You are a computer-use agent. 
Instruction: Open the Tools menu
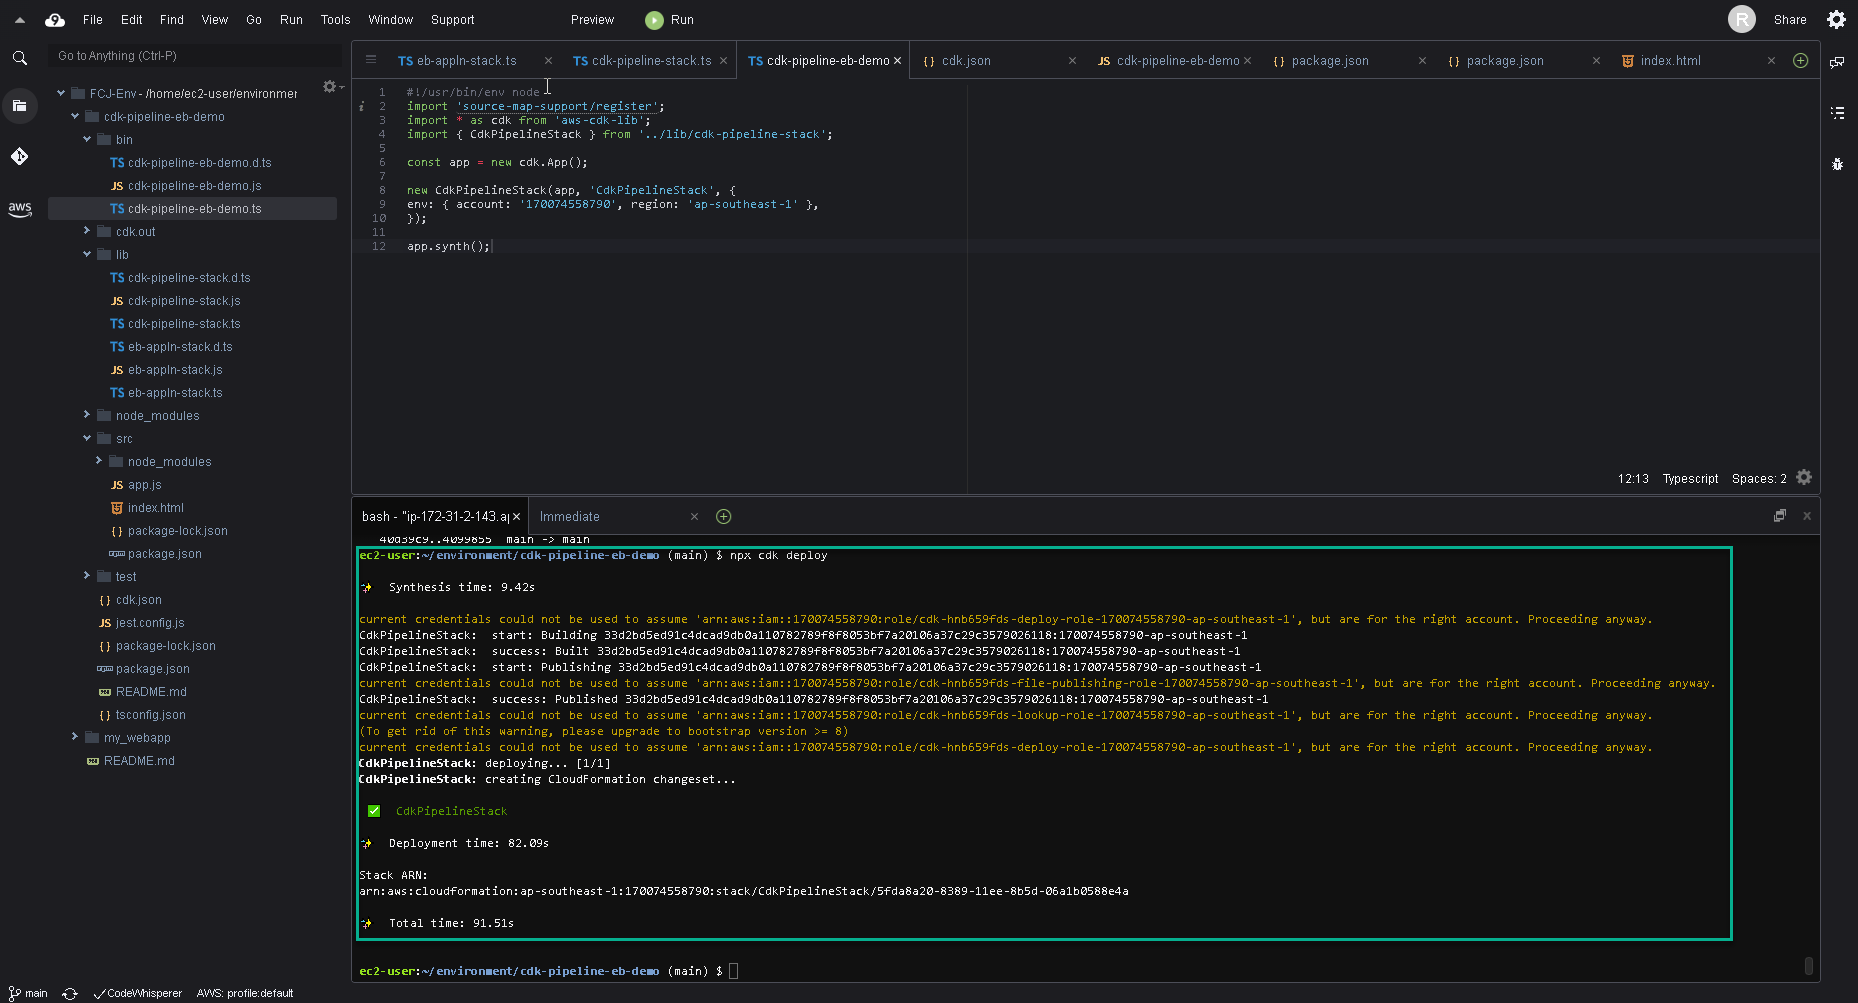tap(336, 20)
